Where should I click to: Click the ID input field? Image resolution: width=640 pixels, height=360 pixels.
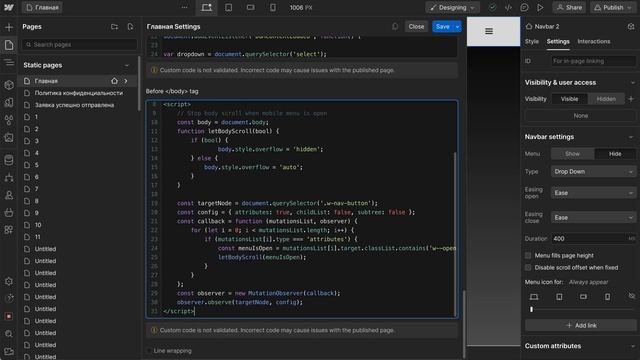(x=593, y=61)
